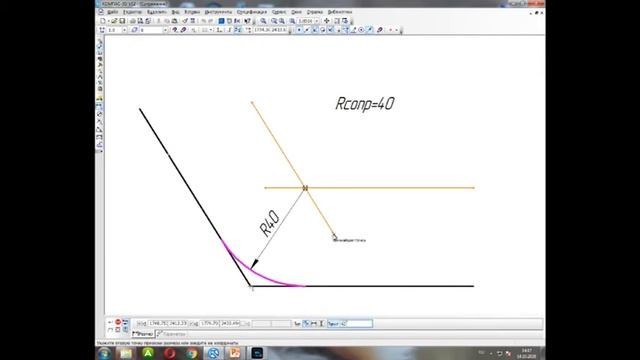640x360 pixels.
Task: Click the New document icon
Action: click(103, 21)
